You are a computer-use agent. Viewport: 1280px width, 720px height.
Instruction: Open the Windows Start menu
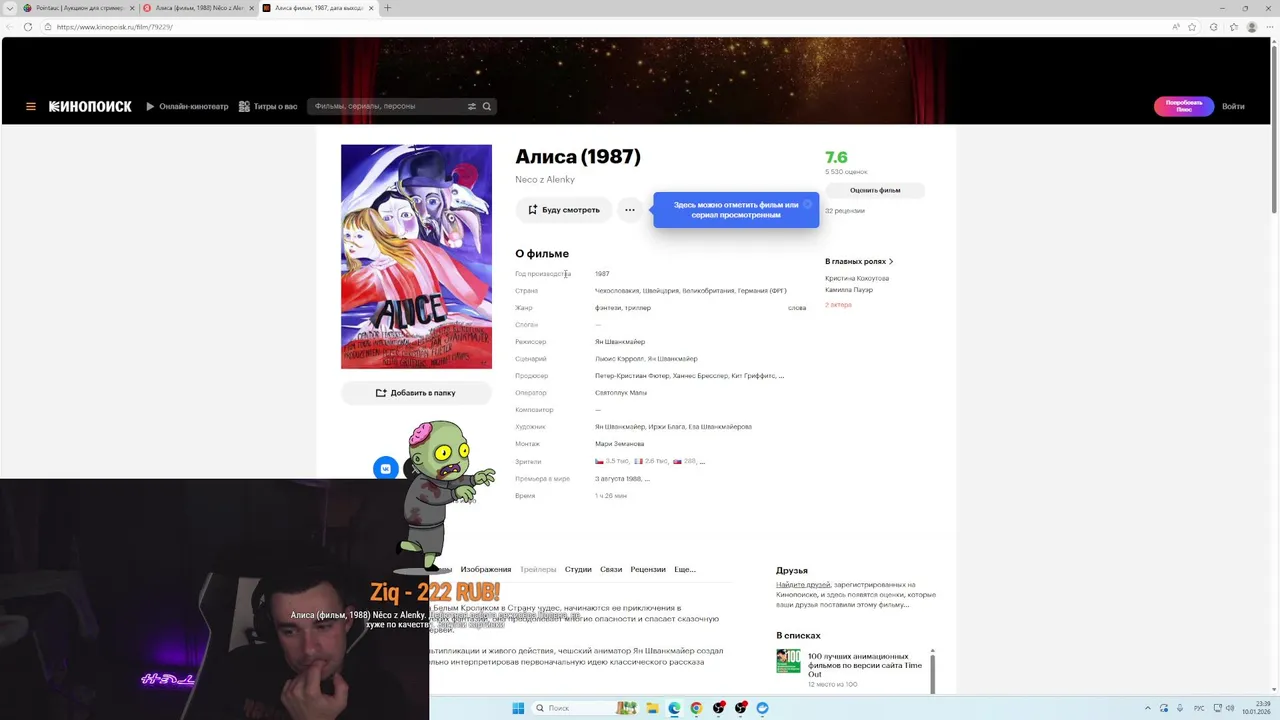pyautogui.click(x=518, y=708)
